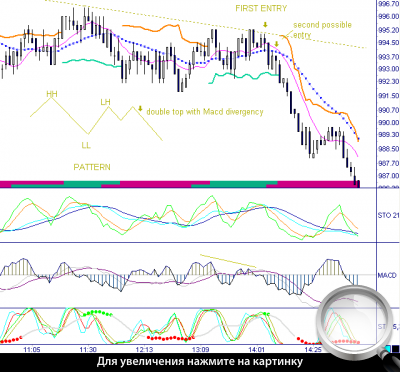Viewport: 400px width, 372px height.
Task: Select the "FIRST ENTRY" label
Action: (261, 9)
